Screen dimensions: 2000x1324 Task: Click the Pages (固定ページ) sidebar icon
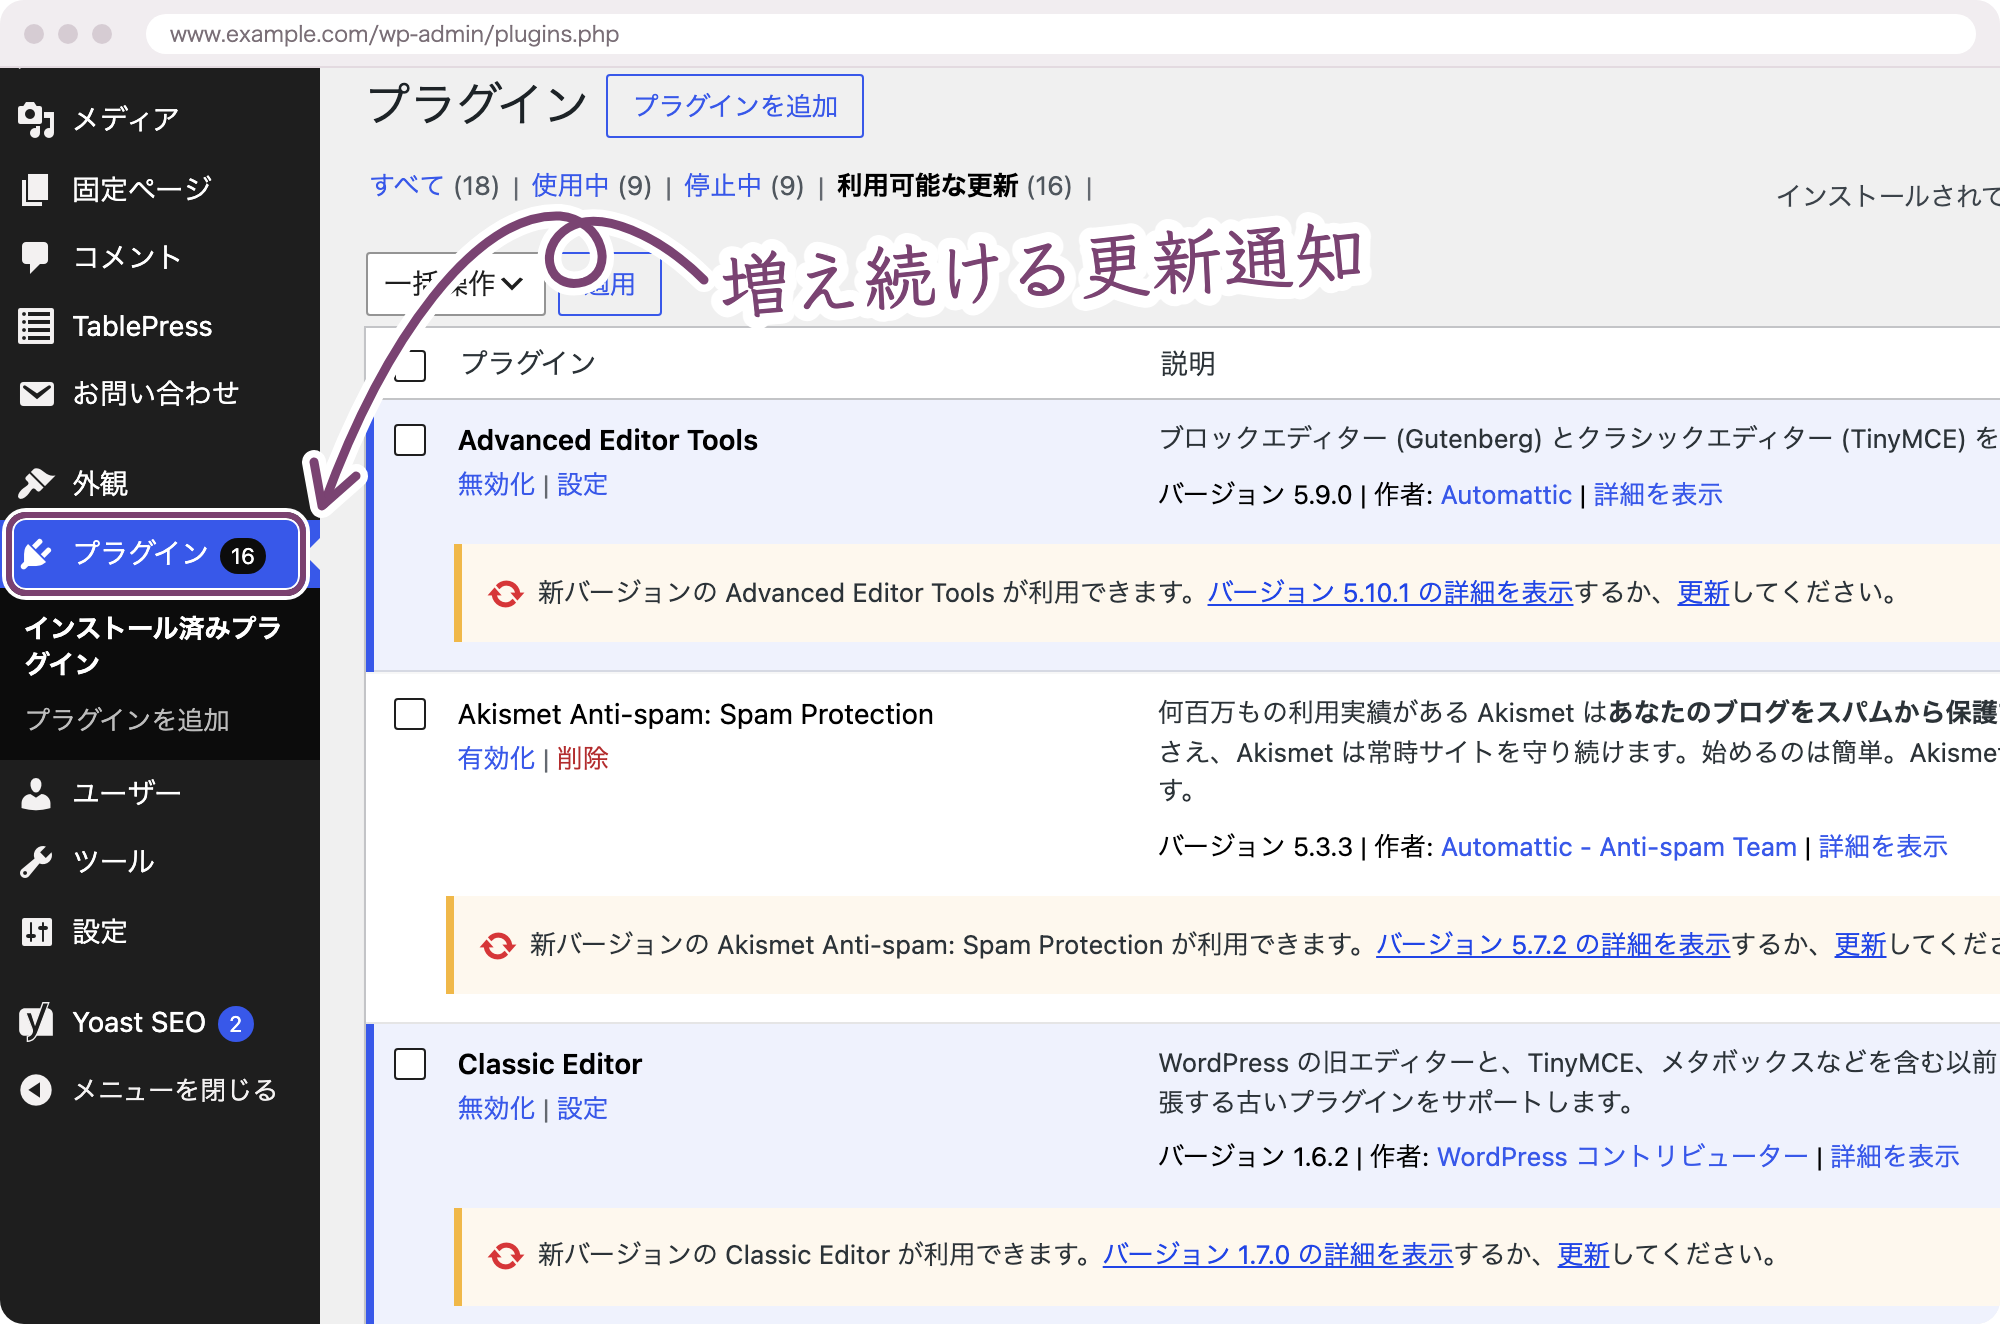36,189
